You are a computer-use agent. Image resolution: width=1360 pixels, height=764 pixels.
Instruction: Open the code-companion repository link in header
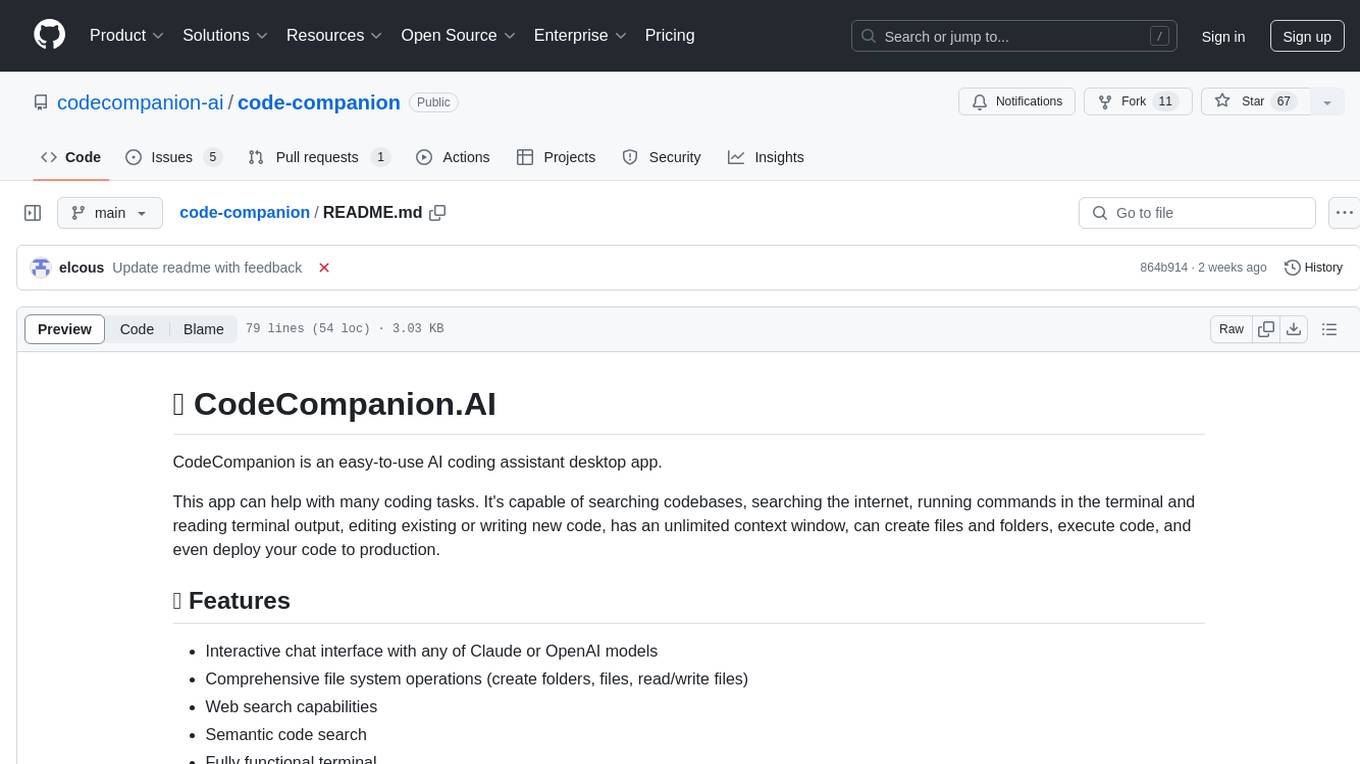click(319, 102)
